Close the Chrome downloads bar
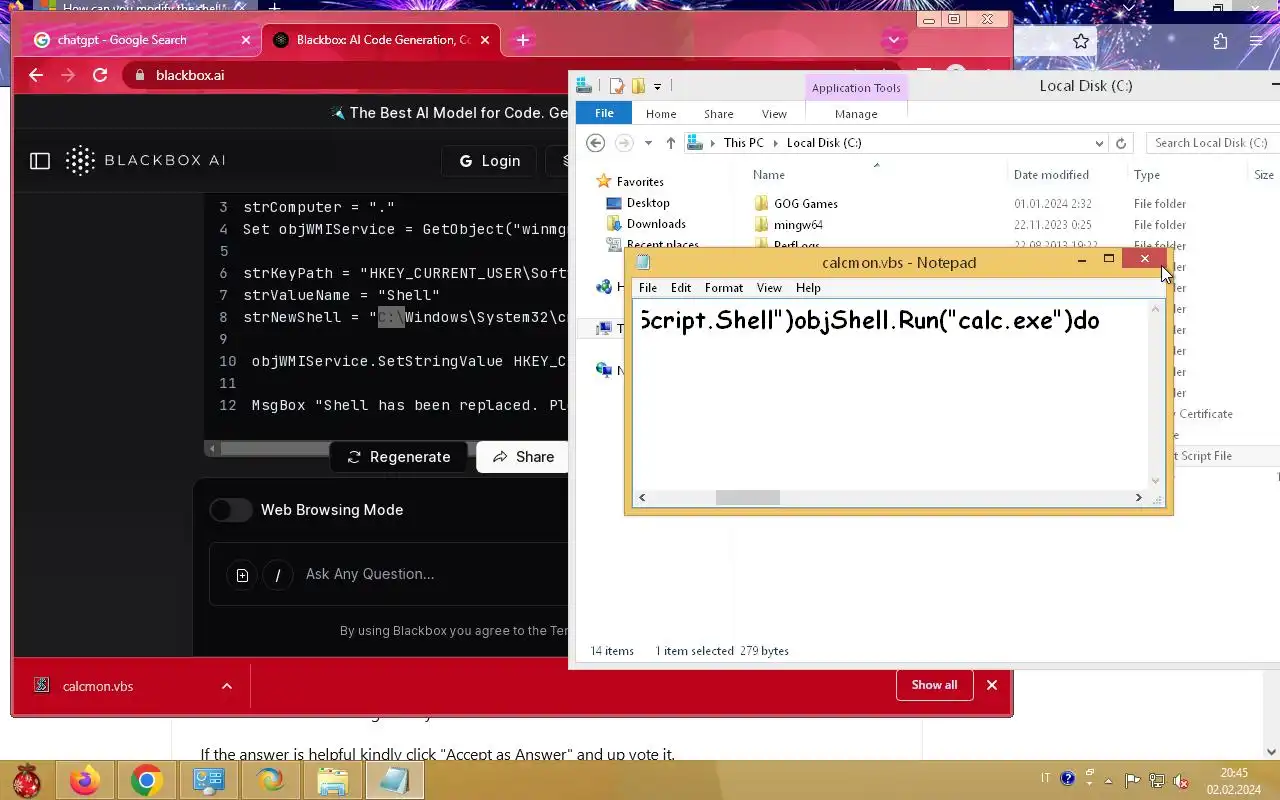The height and width of the screenshot is (800, 1280). 992,685
